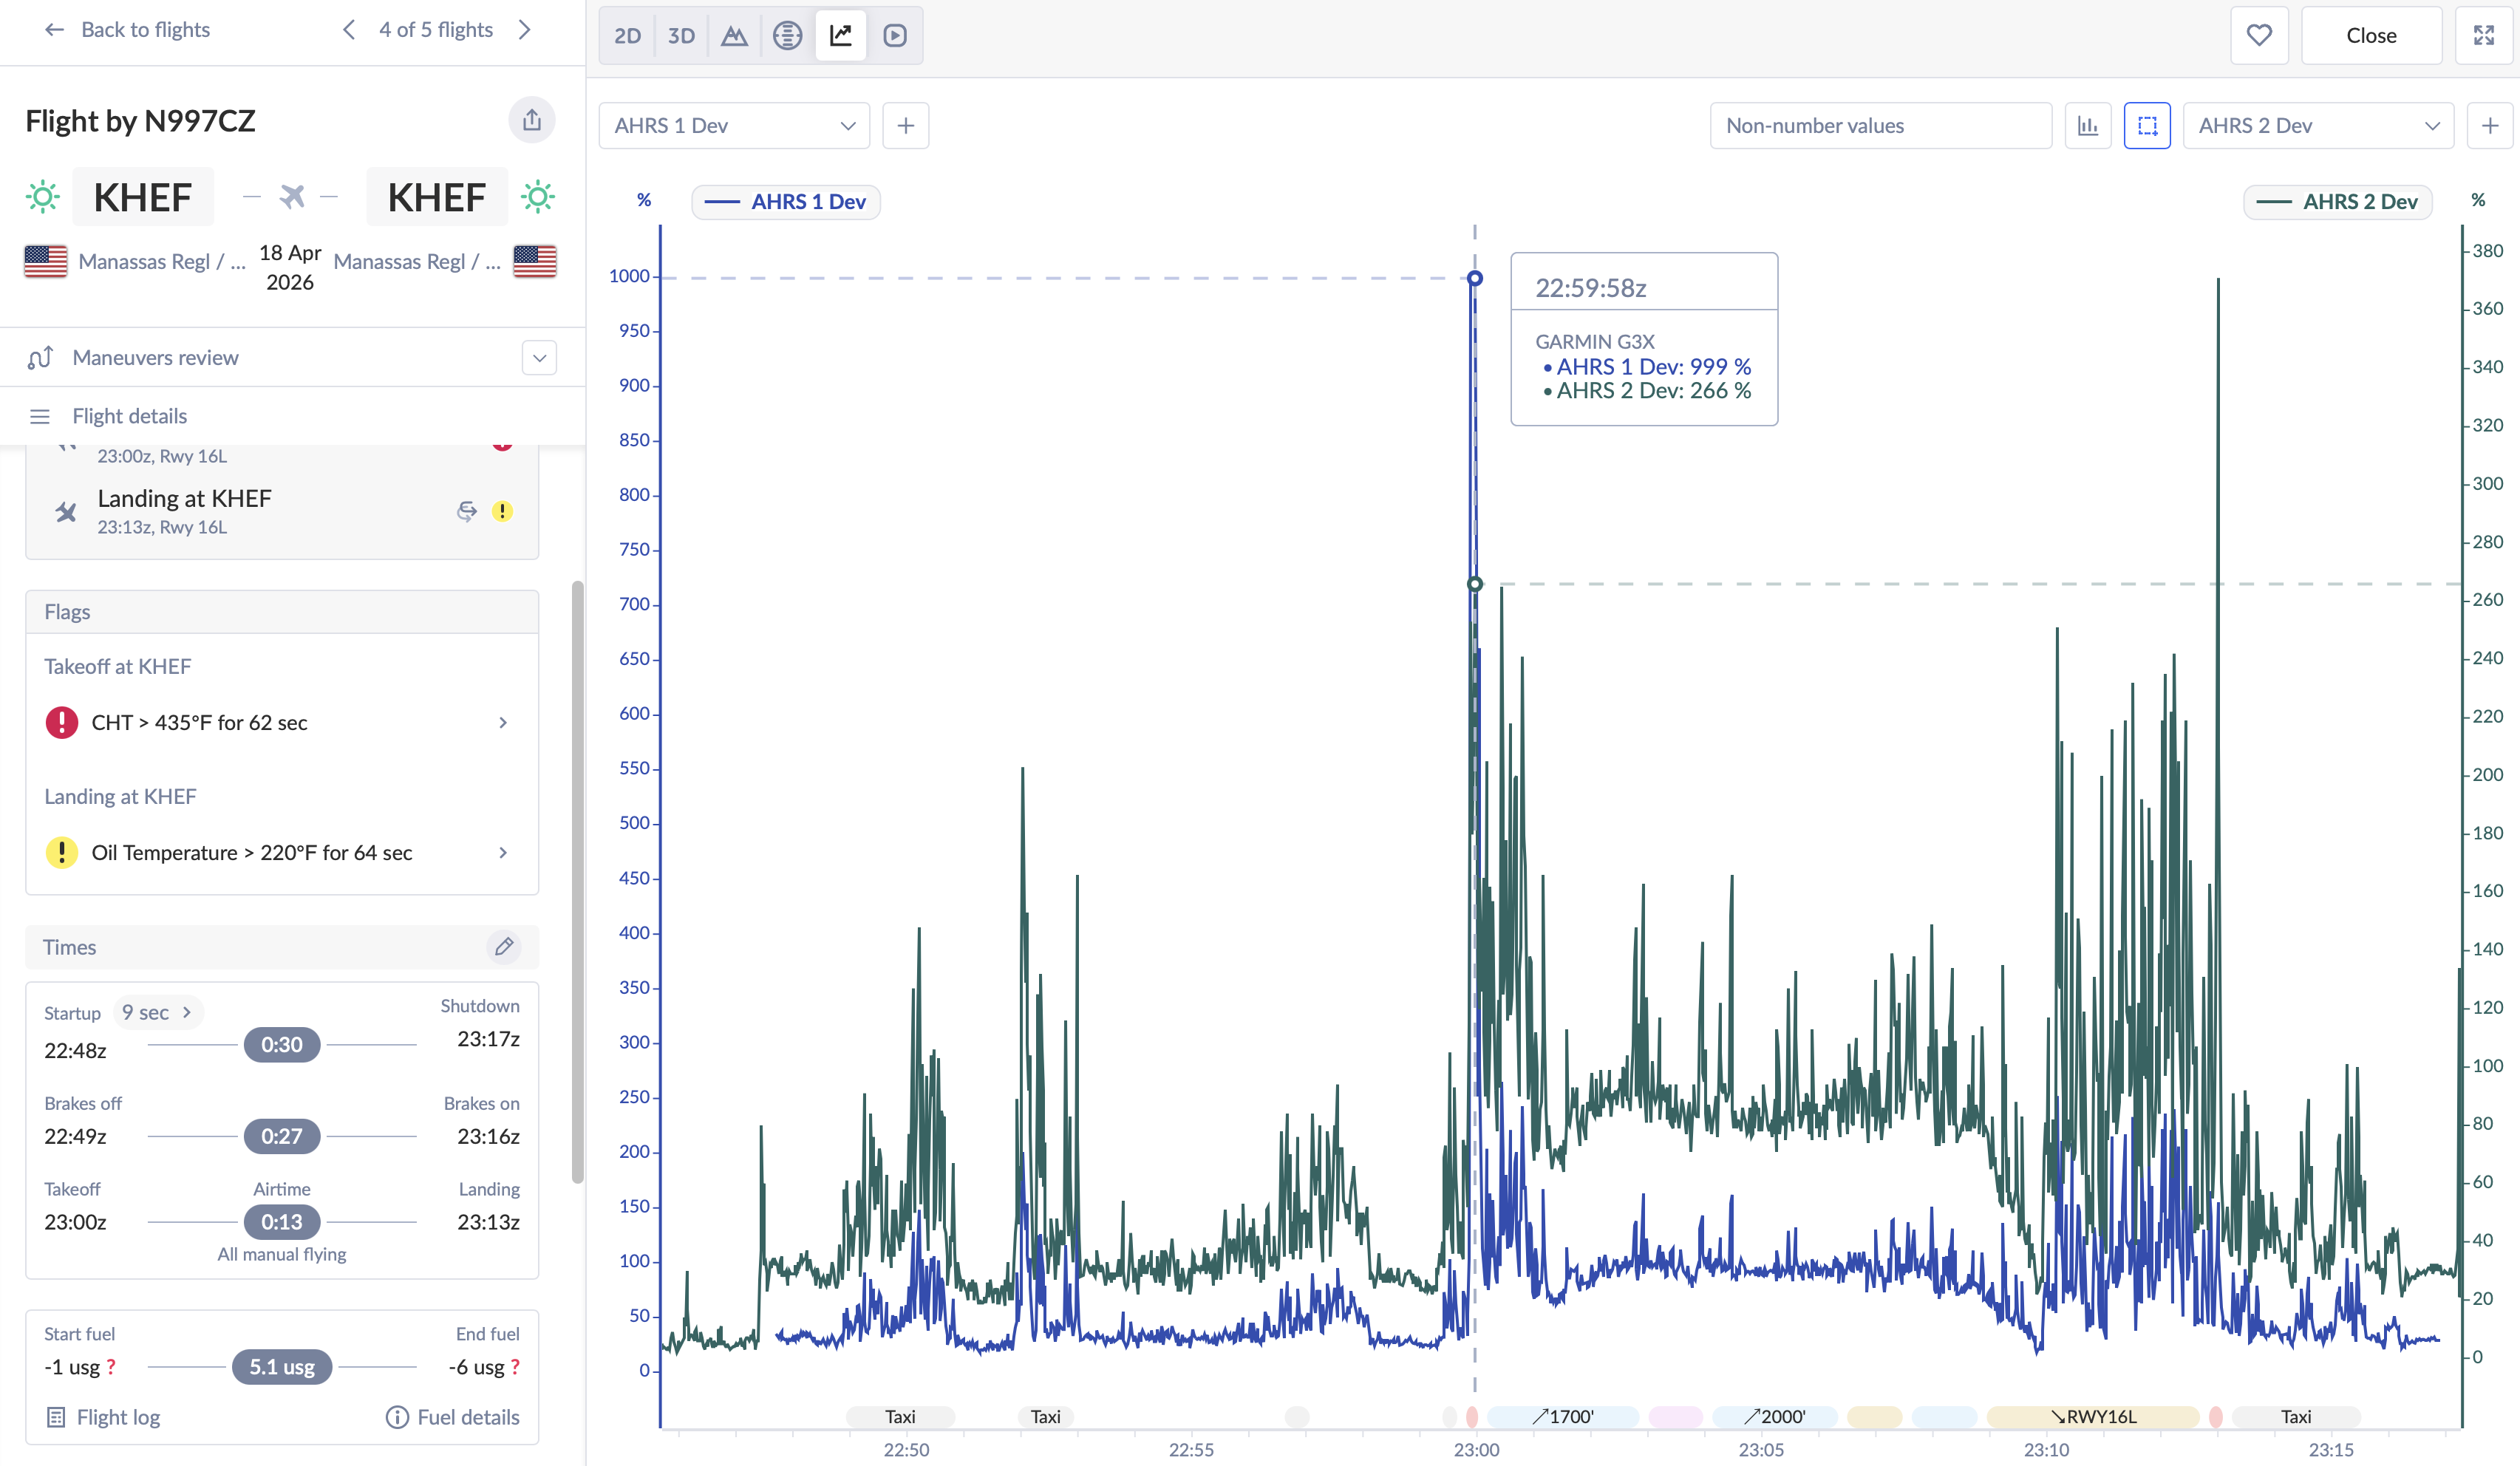The width and height of the screenshot is (2520, 1466).
Task: Click the 0:13 airtime pill
Action: point(282,1222)
